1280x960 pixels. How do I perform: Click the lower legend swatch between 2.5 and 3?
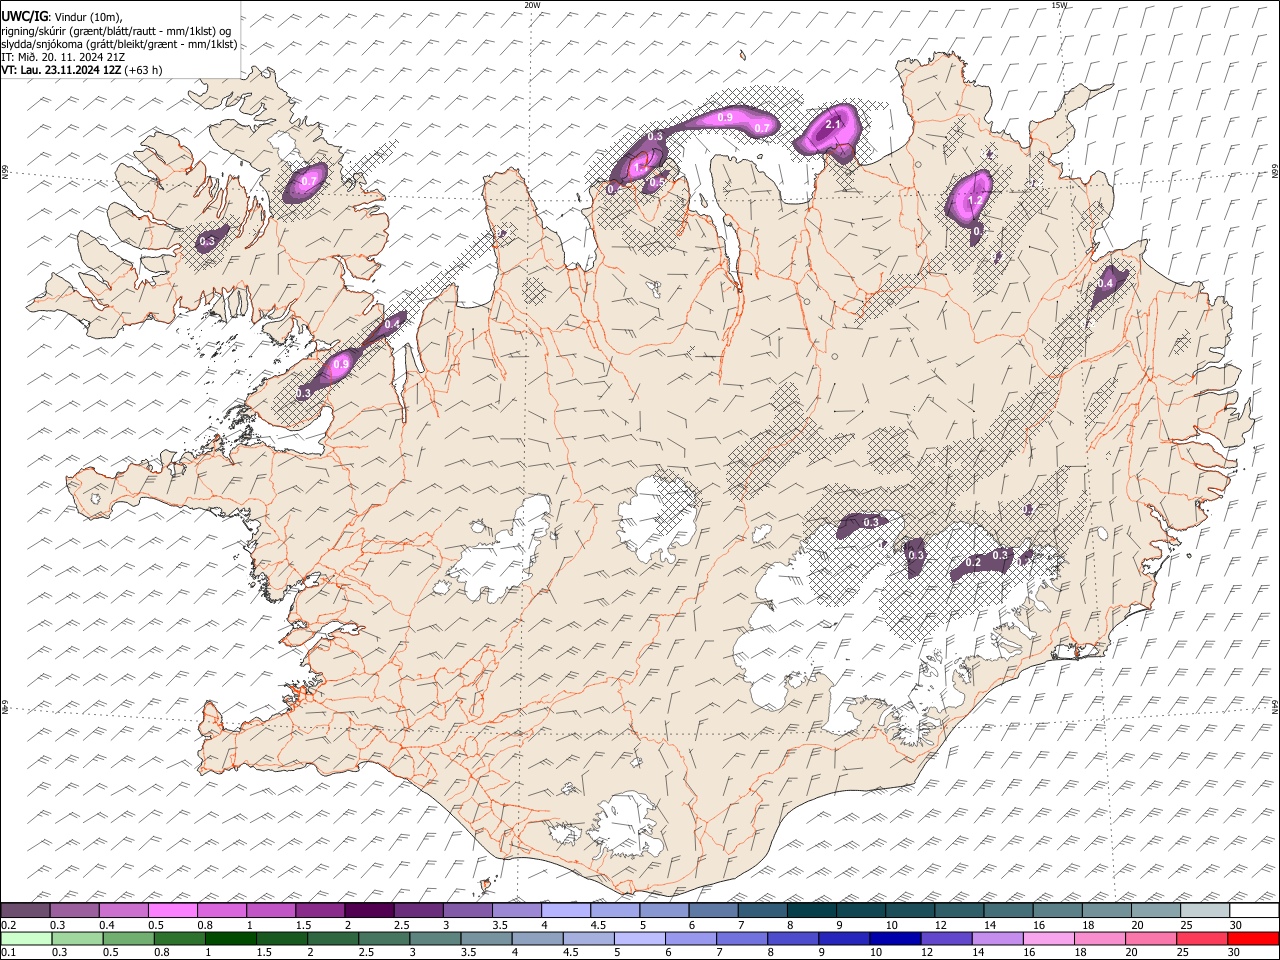384,938
